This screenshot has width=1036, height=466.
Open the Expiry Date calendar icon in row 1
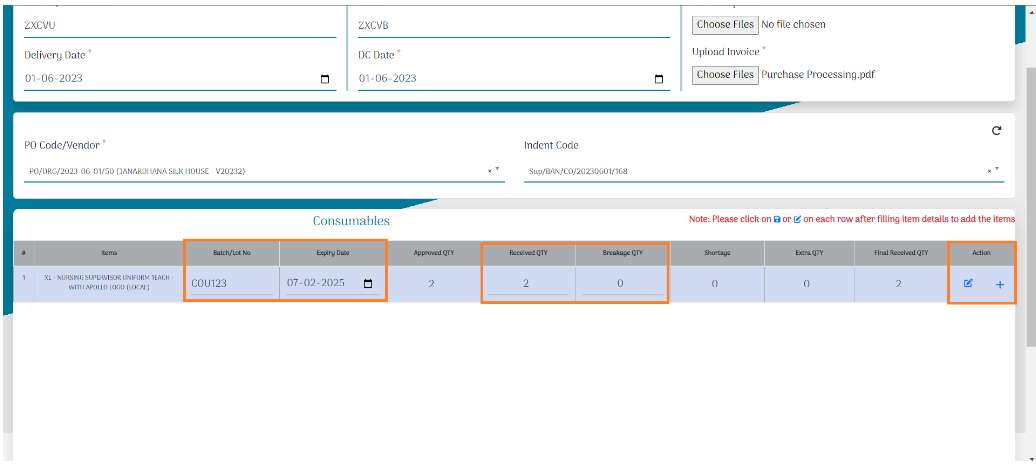coord(368,284)
